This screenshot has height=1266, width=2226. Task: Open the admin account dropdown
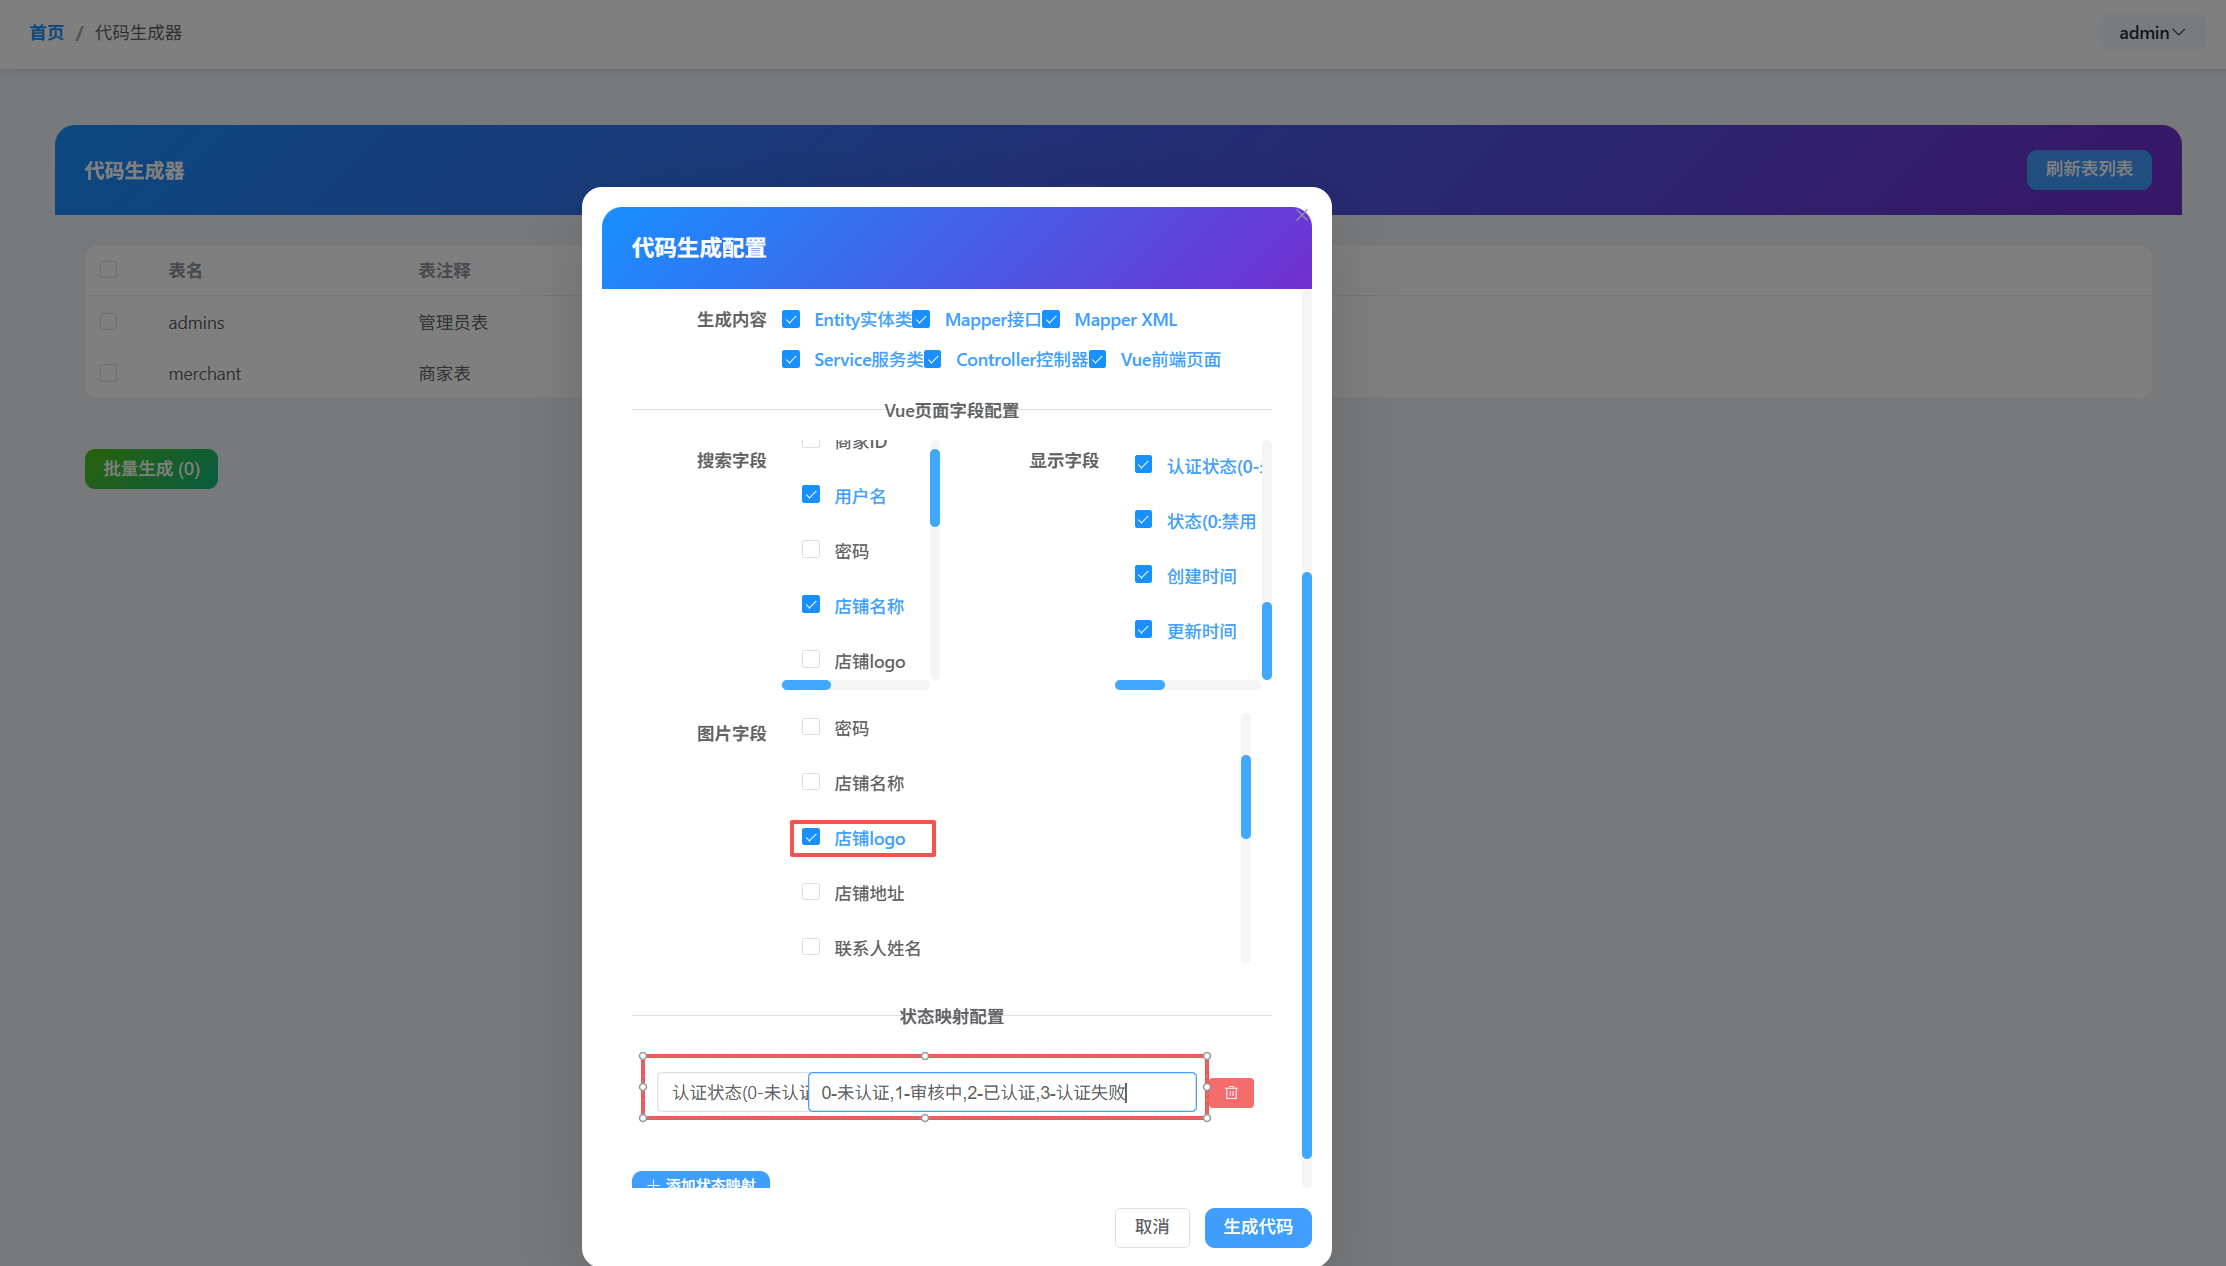[x=2152, y=32]
